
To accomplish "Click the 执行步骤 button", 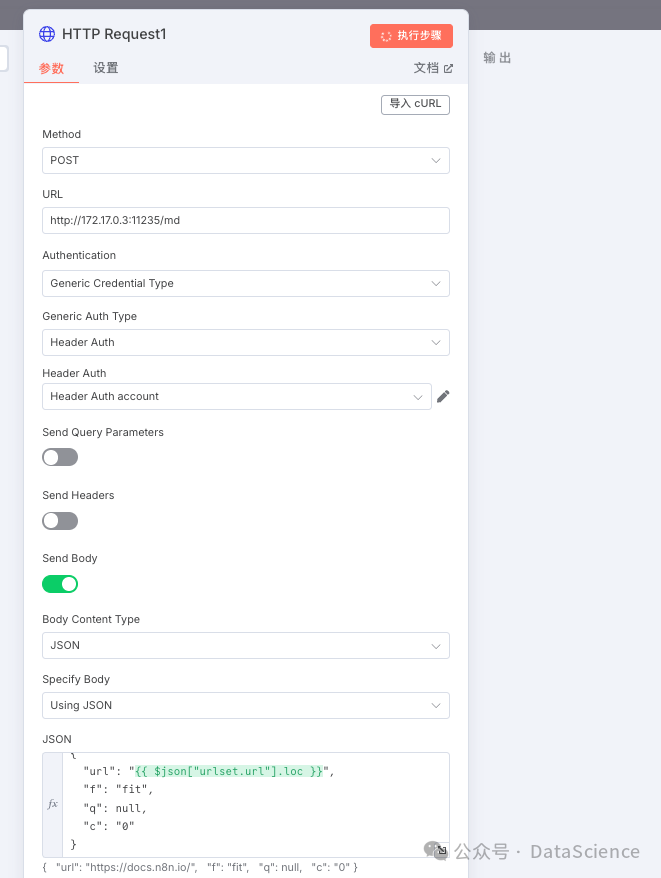I will [x=411, y=36].
